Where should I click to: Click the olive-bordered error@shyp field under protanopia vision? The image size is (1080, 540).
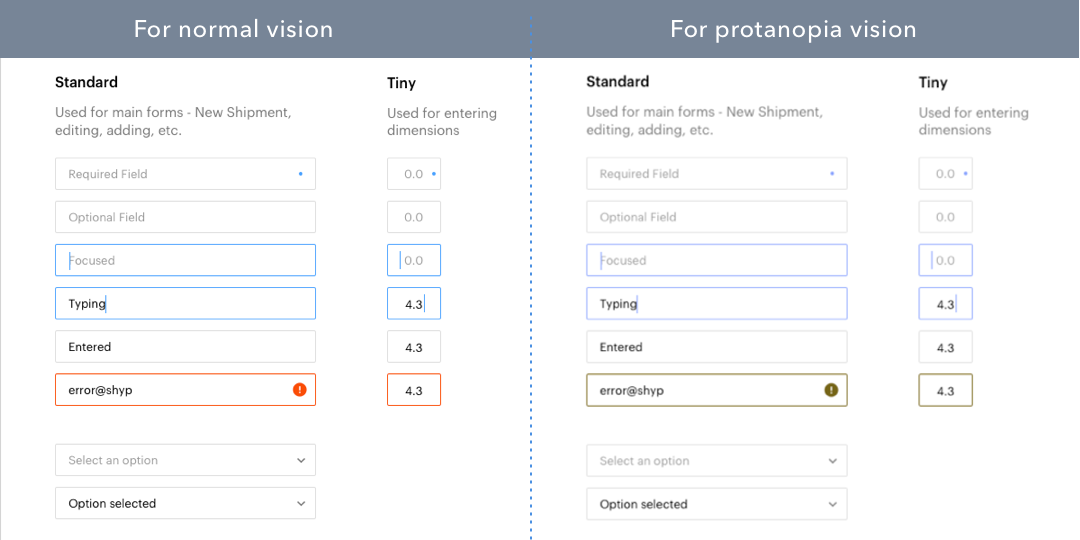pos(700,390)
